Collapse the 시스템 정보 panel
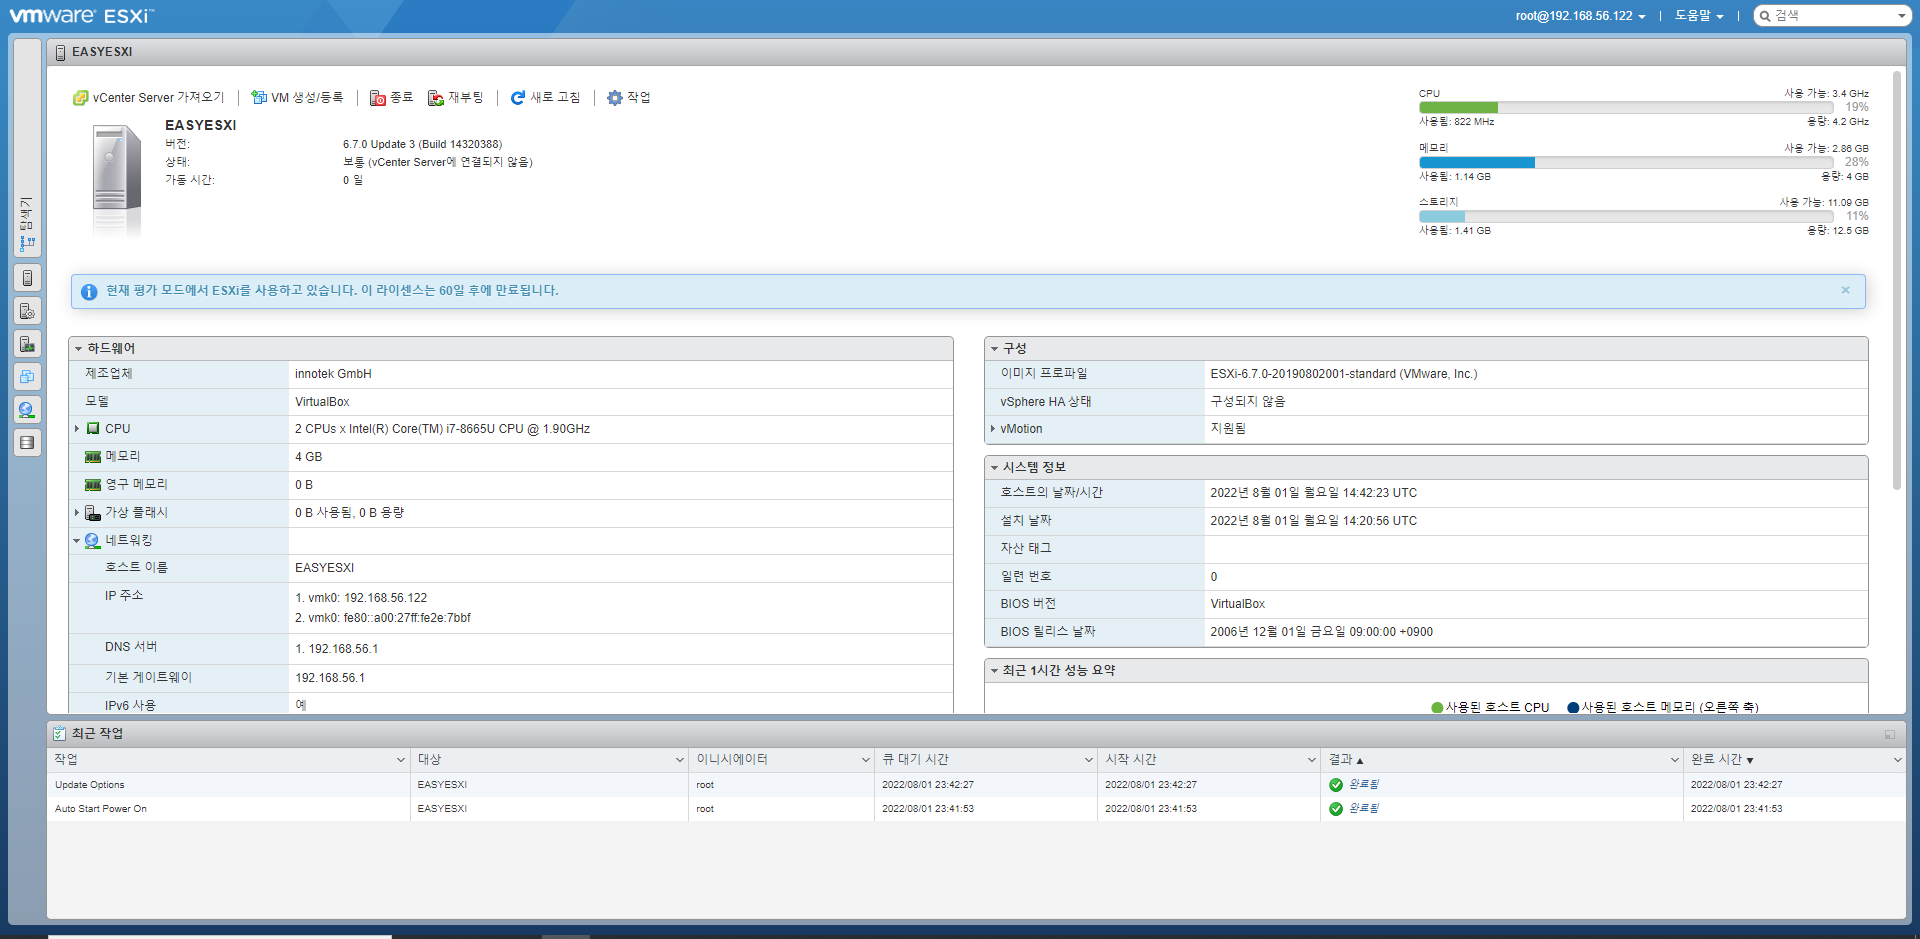The height and width of the screenshot is (939, 1920). tap(994, 467)
